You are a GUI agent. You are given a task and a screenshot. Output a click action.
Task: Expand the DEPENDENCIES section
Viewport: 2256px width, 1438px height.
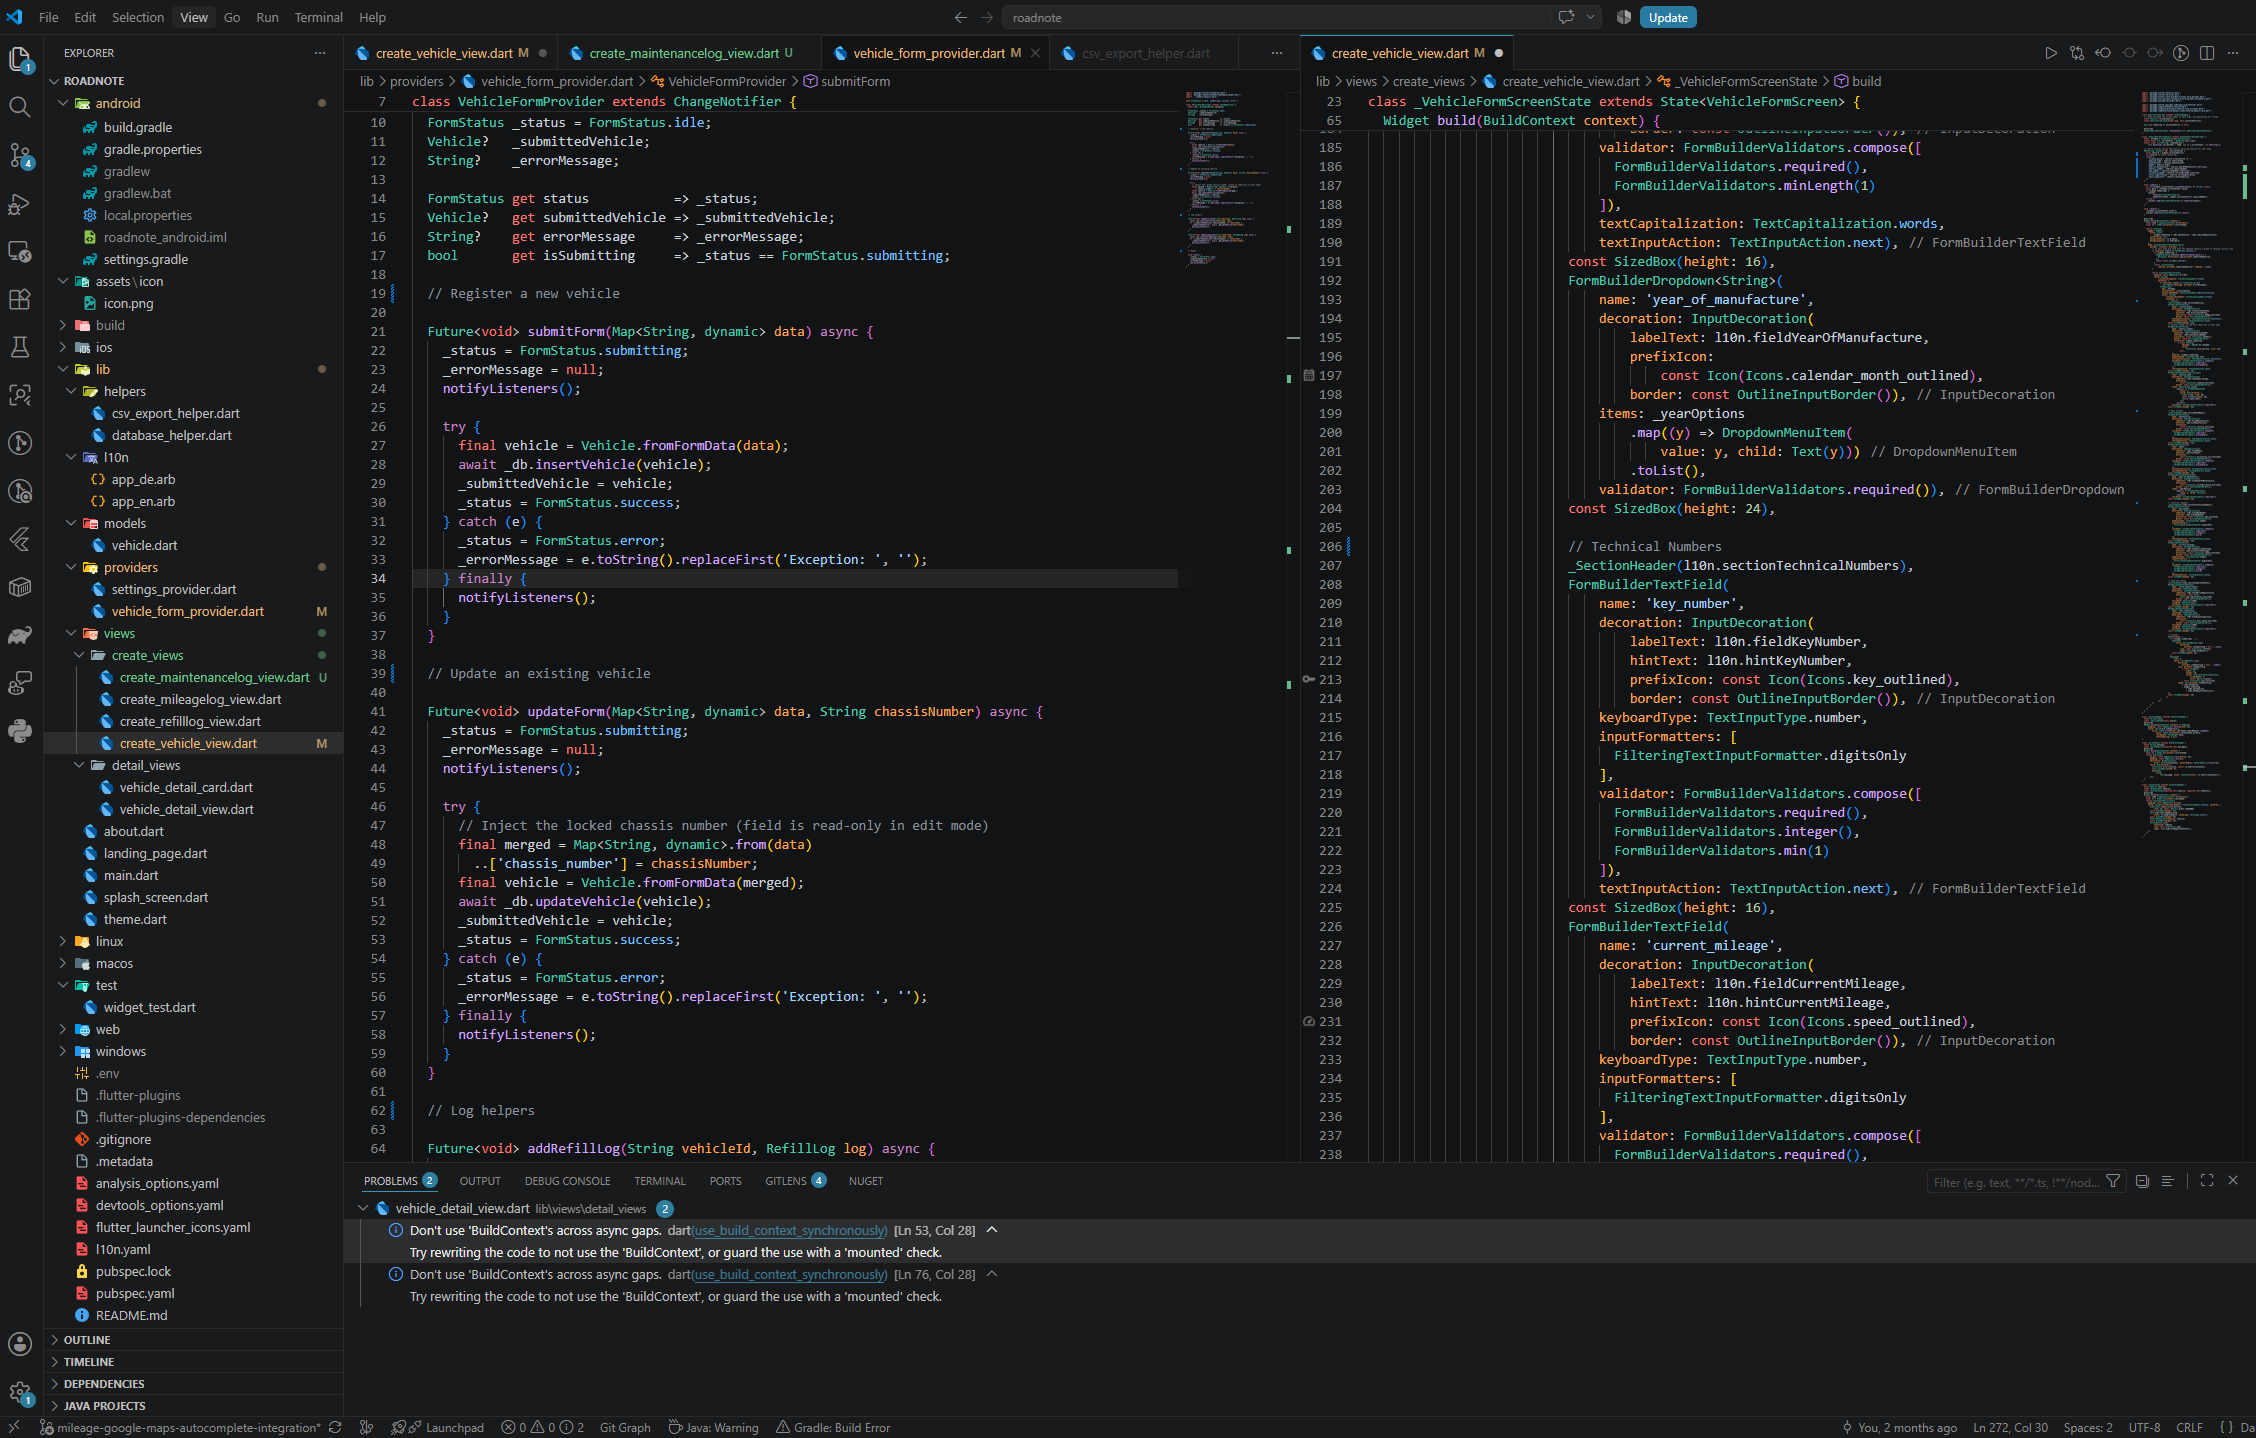[x=194, y=1384]
